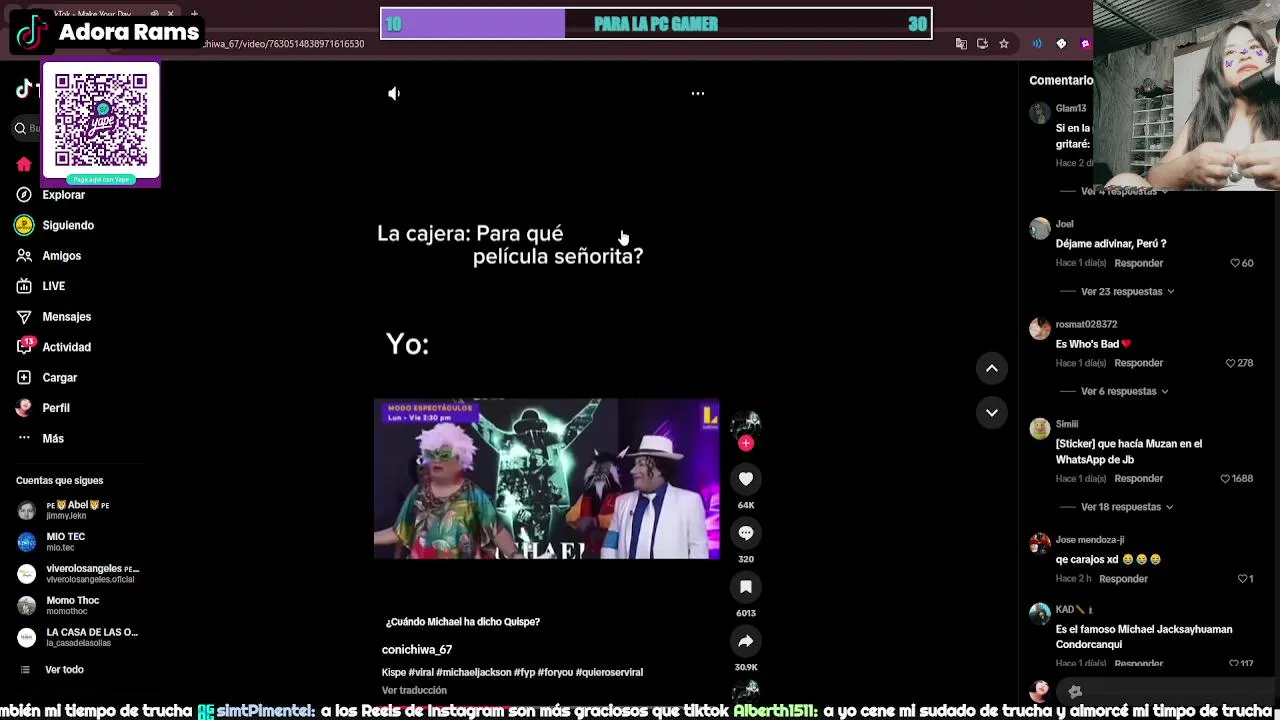This screenshot has width=1280, height=720.
Task: Go to the previous video with the up arrow
Action: [992, 368]
